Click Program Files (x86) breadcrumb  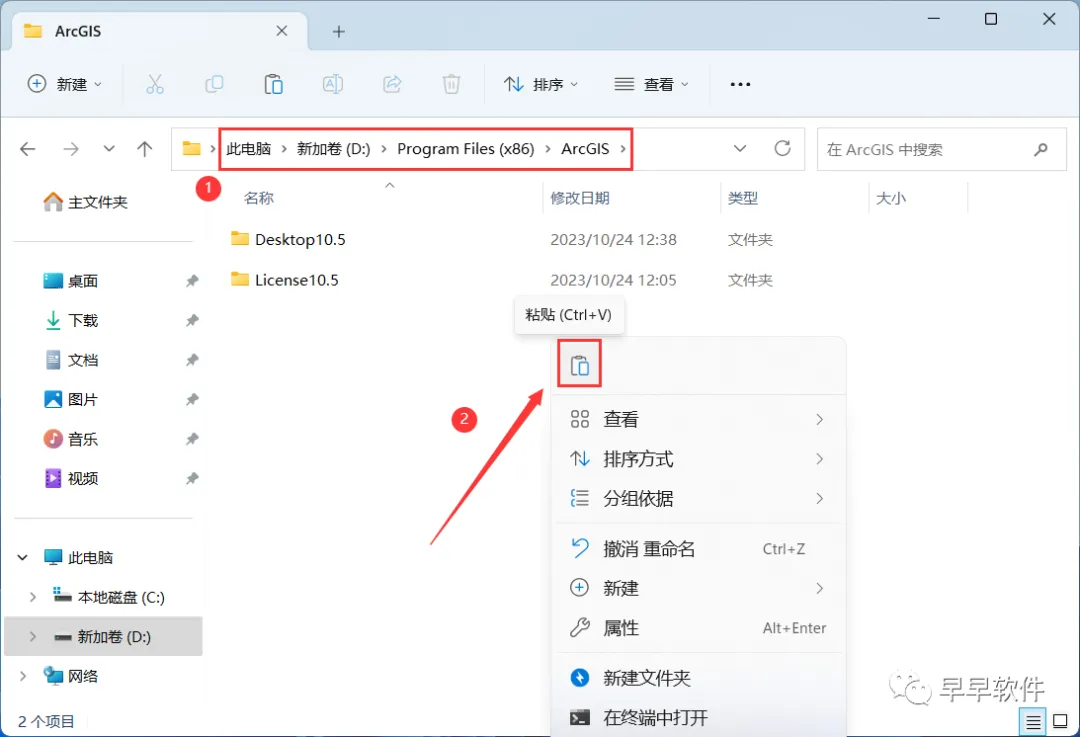click(466, 149)
